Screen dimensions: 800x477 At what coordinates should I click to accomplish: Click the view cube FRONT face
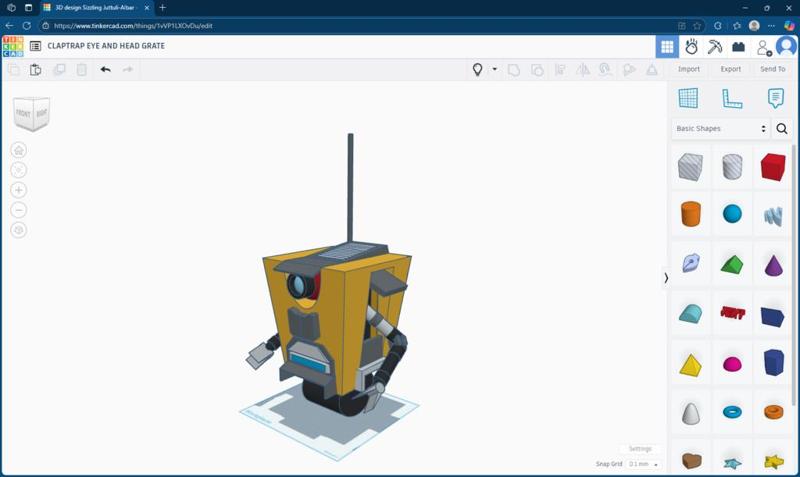point(23,113)
